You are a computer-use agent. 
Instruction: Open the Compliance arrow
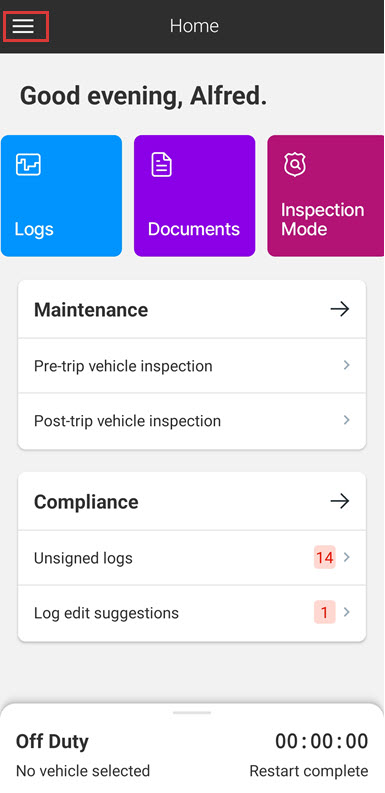339,501
